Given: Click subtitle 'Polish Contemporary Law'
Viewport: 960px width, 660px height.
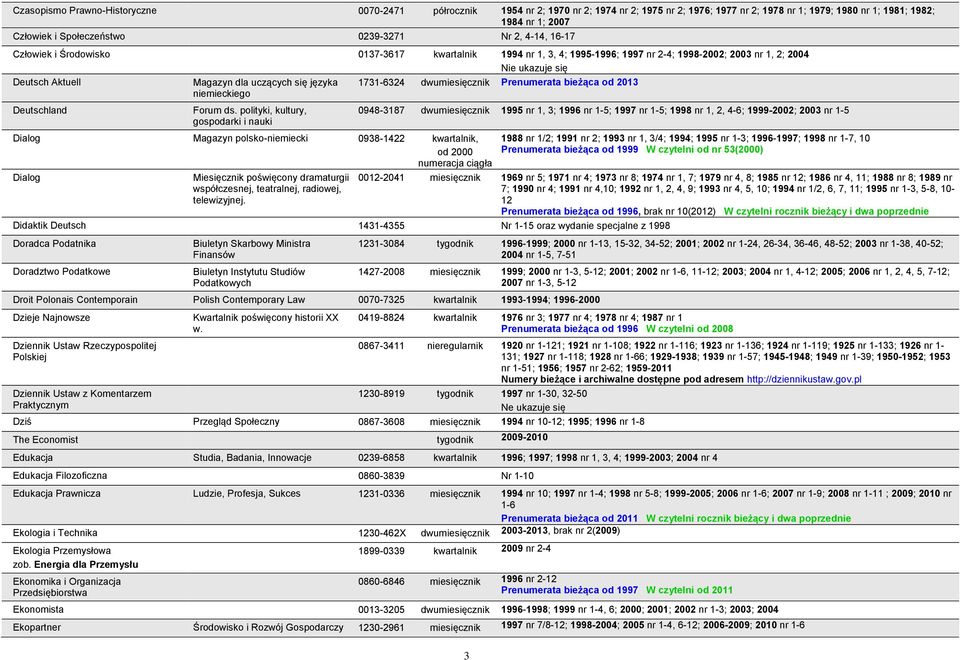Looking at the screenshot, I should (249, 300).
